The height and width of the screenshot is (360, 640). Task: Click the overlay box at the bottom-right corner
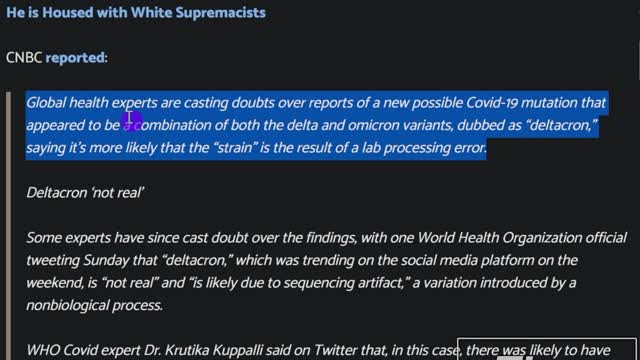coord(547,349)
